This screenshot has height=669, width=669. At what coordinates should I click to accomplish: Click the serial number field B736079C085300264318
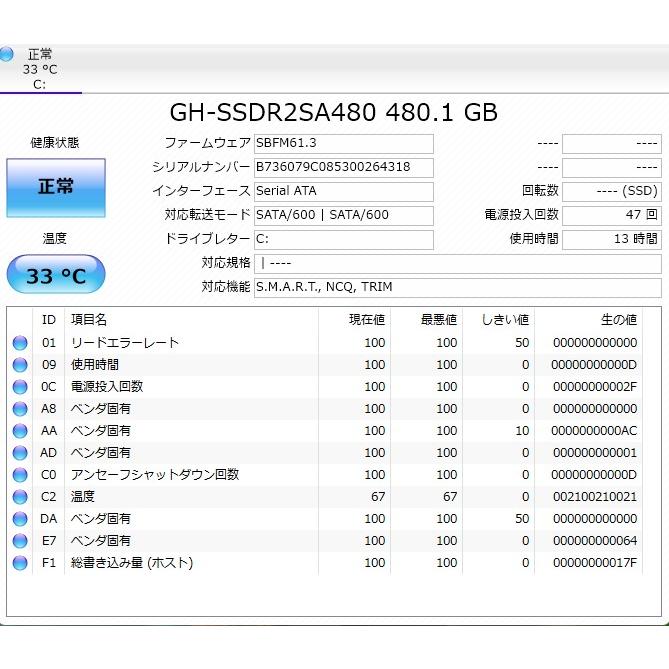click(x=343, y=168)
